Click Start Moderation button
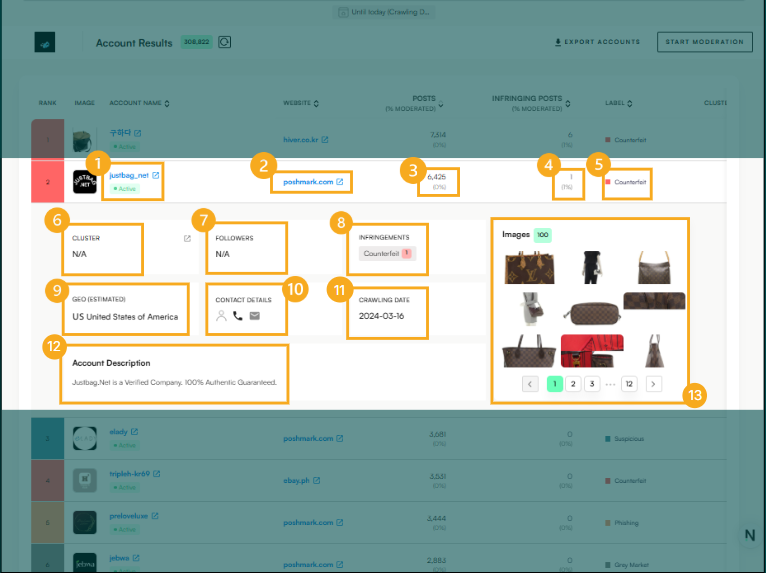Image resolution: width=766 pixels, height=573 pixels. [704, 42]
